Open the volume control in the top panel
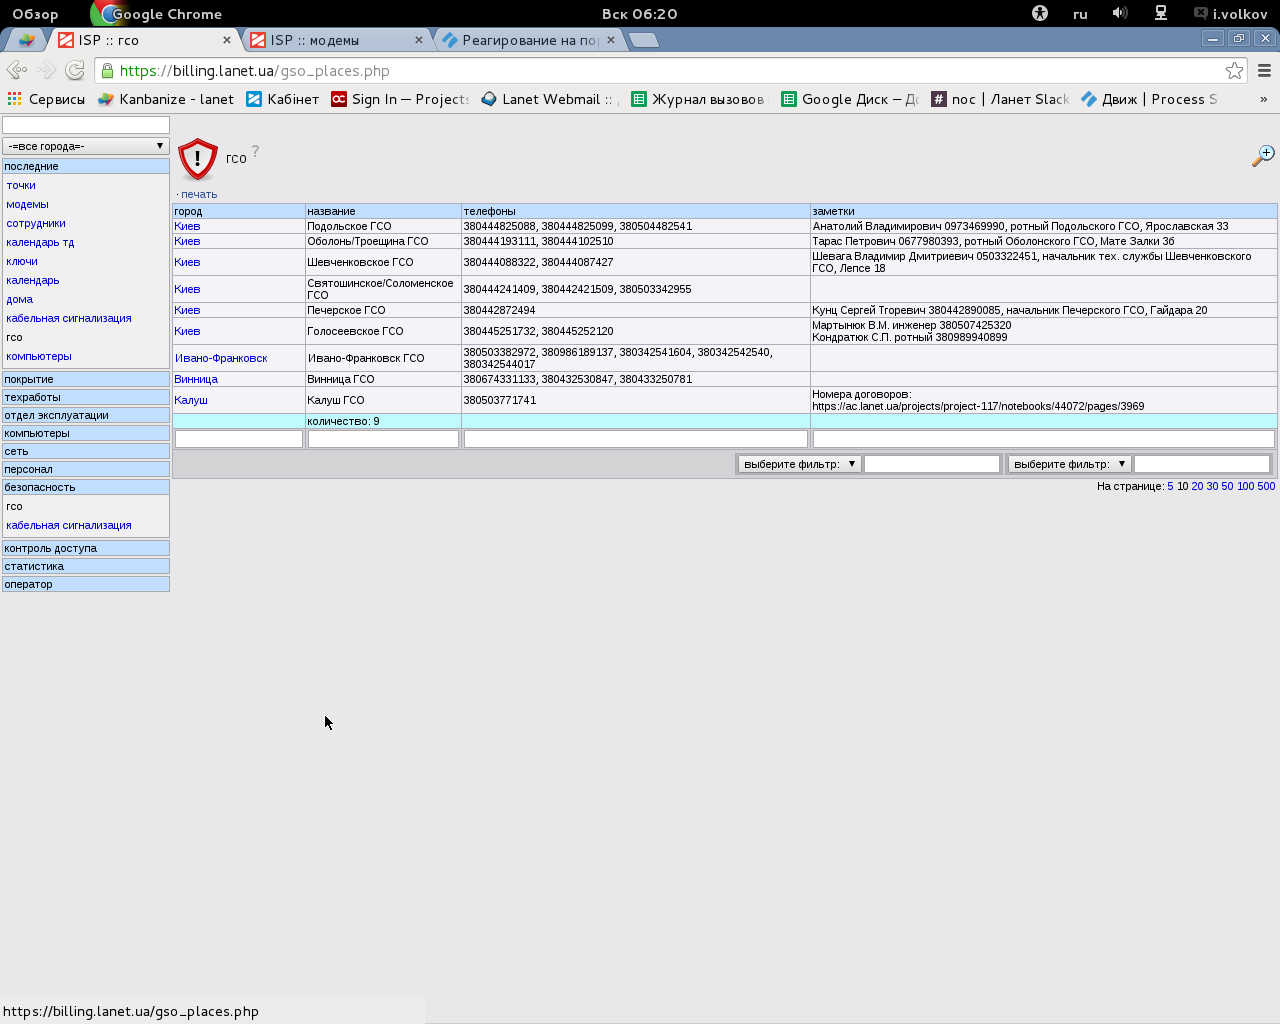 click(x=1120, y=13)
